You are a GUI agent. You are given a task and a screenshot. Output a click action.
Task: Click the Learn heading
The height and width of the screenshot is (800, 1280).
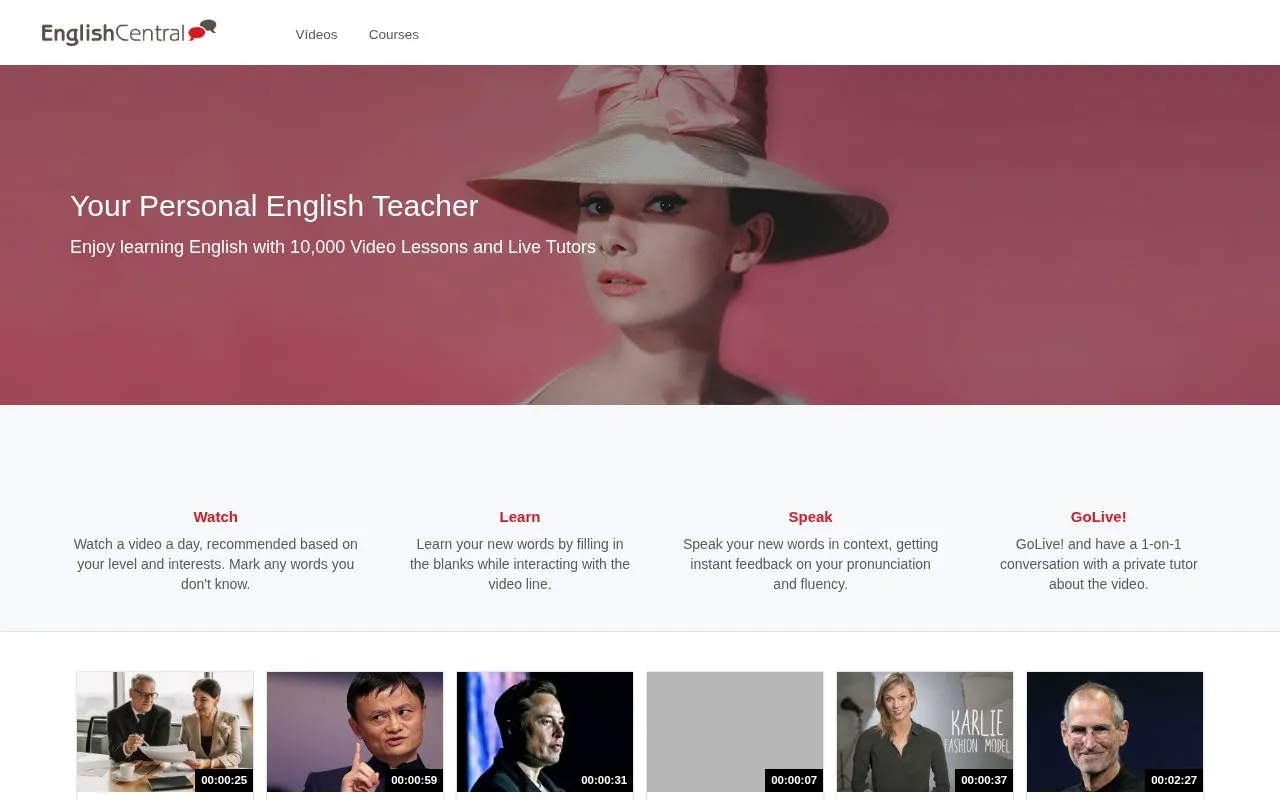pos(520,517)
